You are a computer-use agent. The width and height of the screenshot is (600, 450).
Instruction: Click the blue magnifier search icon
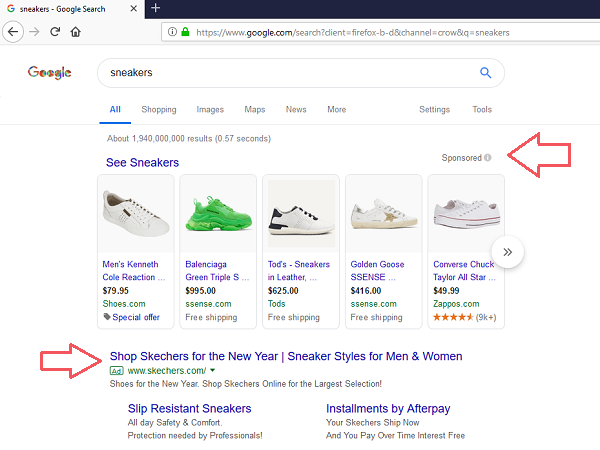tap(485, 72)
